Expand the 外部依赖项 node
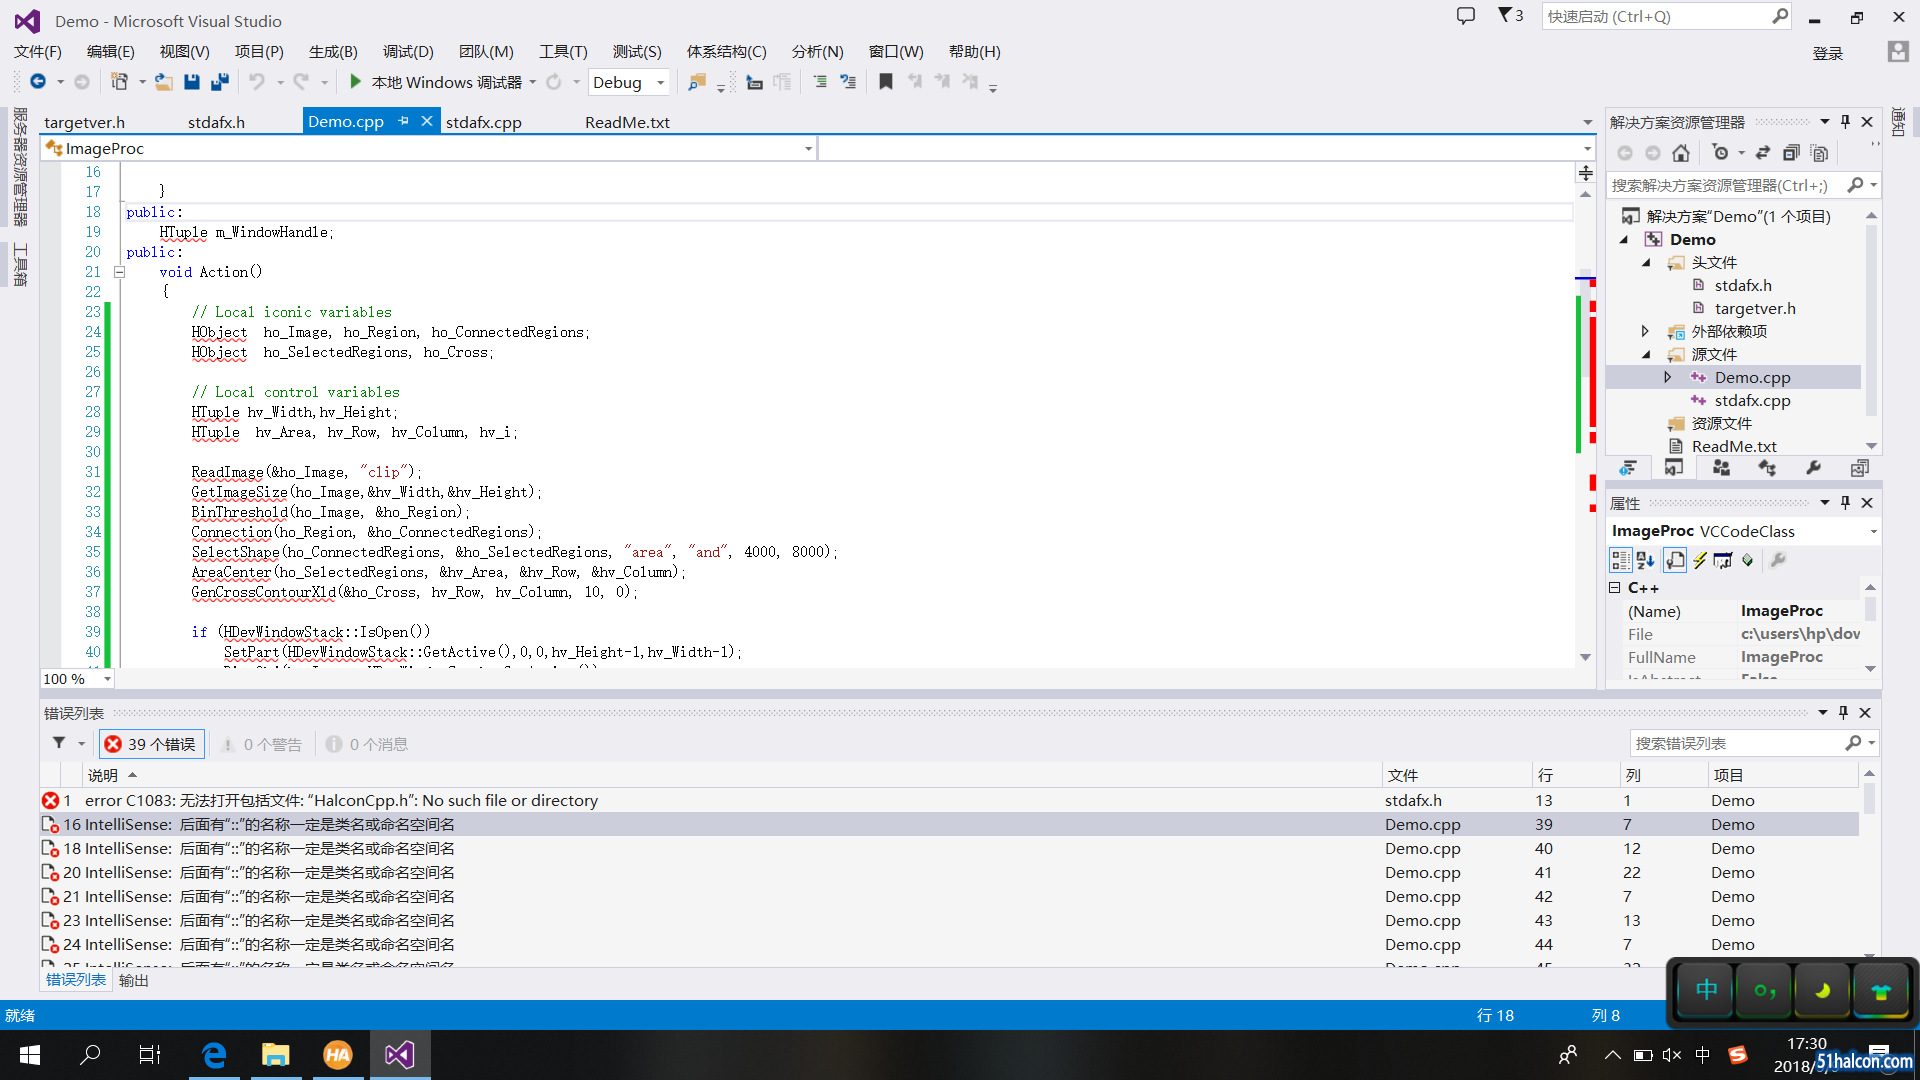The height and width of the screenshot is (1080, 1920). point(1645,331)
